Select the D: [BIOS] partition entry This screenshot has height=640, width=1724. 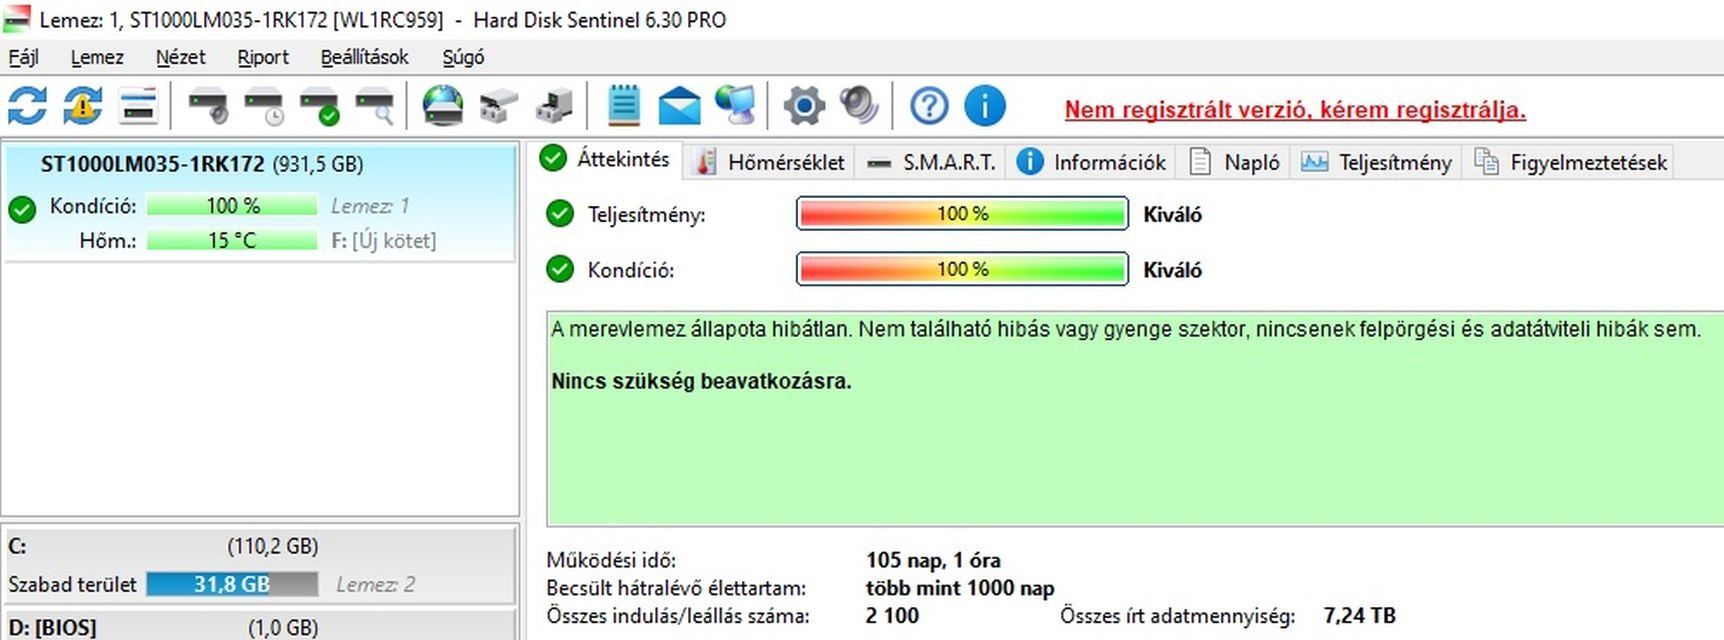pyautogui.click(x=260, y=626)
